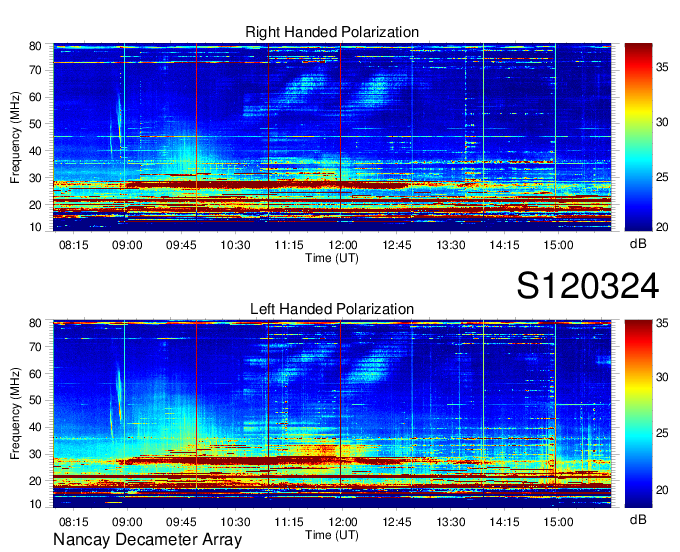Click the 20 label on lower color bar

click(662, 490)
